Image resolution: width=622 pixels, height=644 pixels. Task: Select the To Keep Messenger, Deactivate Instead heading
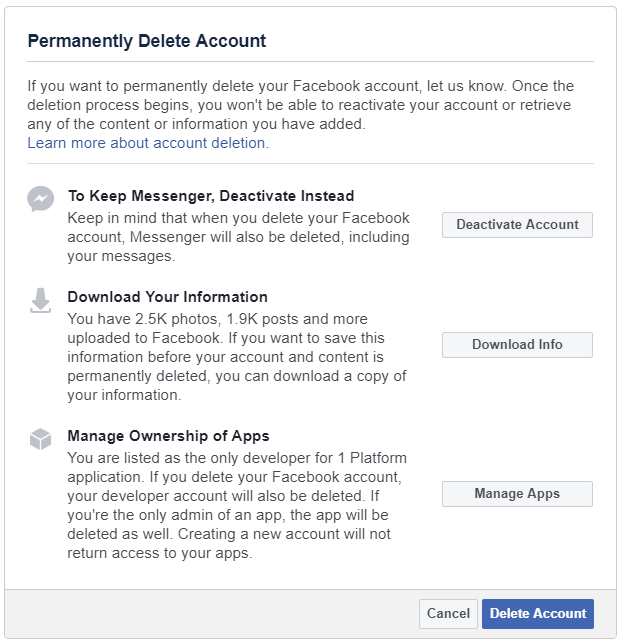211,196
